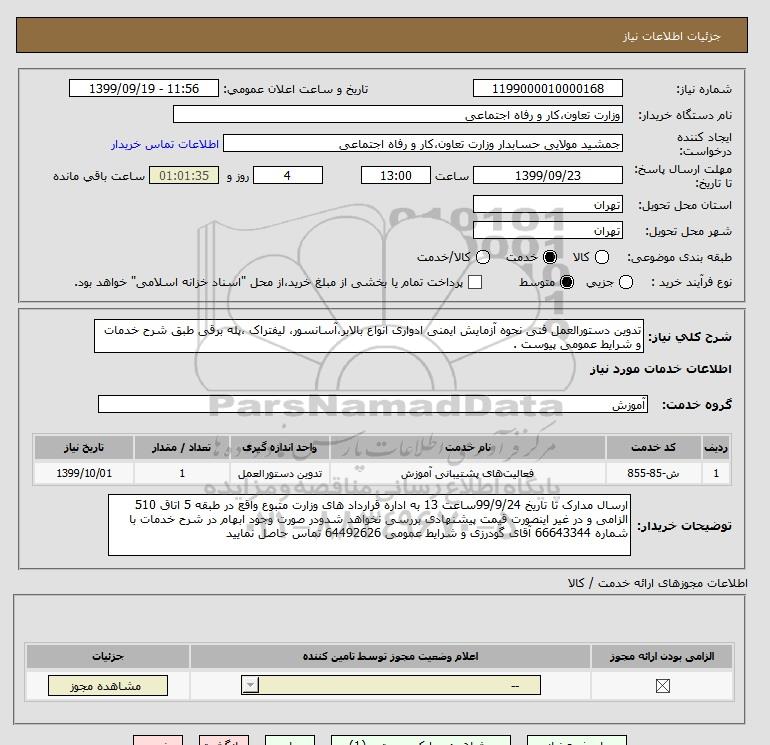
Task: Click the ردیف column header
Action: [x=716, y=447]
